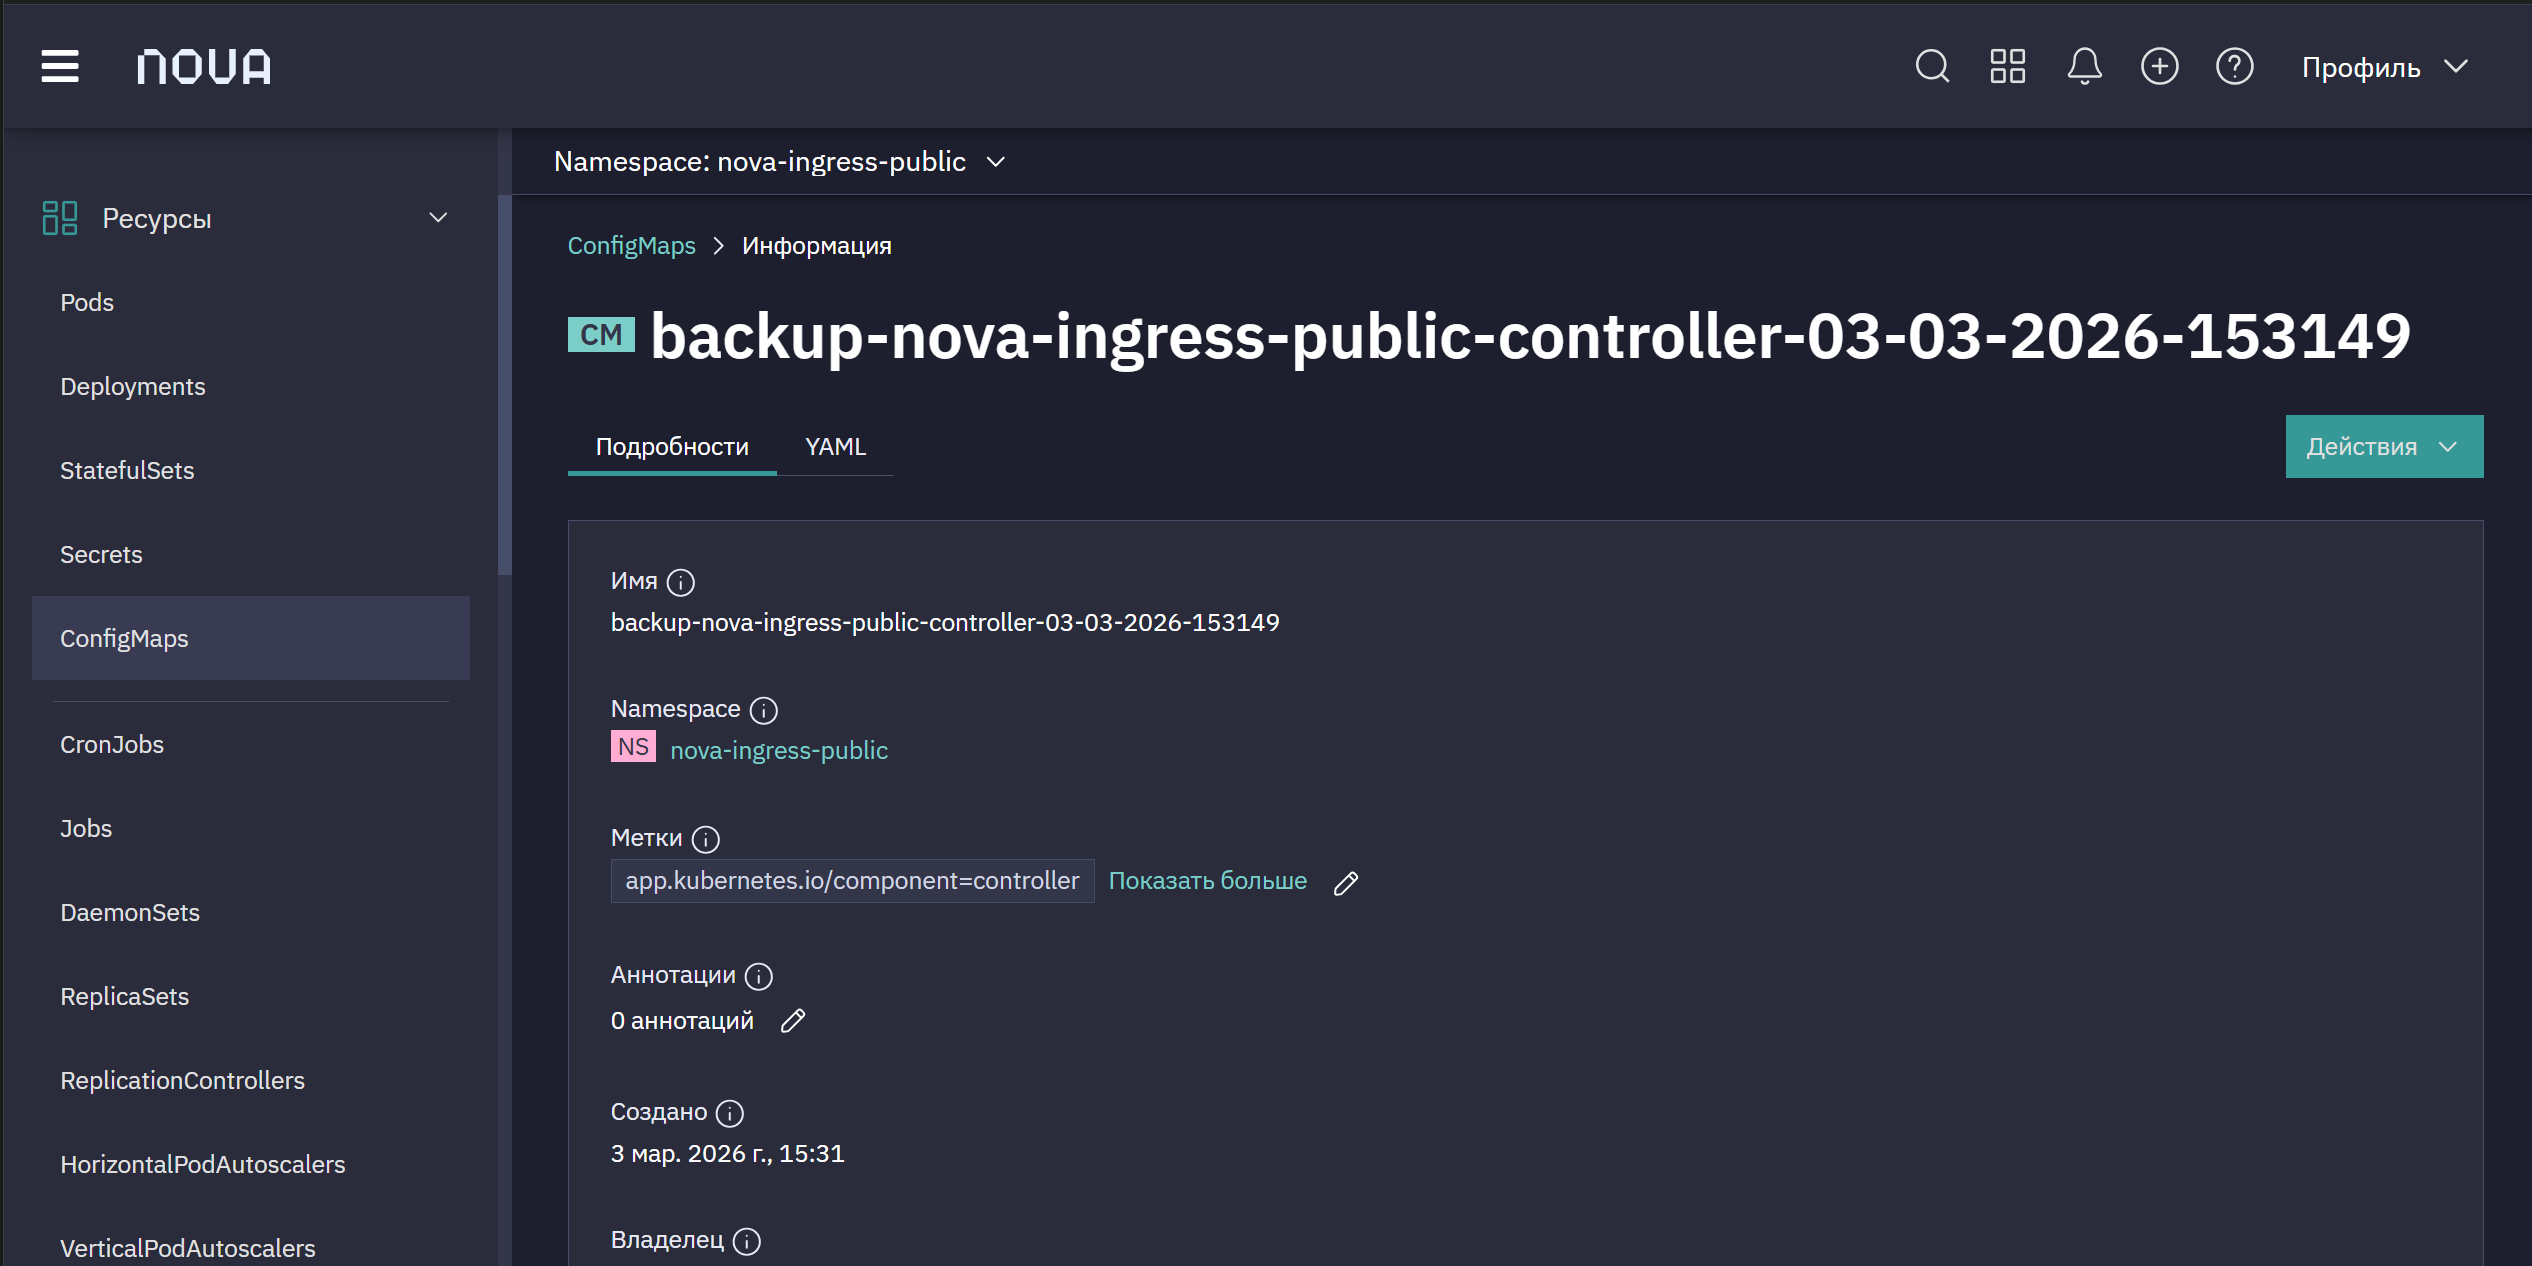
Task: Select ConfigMaps in the sidebar
Action: pyautogui.click(x=251, y=638)
